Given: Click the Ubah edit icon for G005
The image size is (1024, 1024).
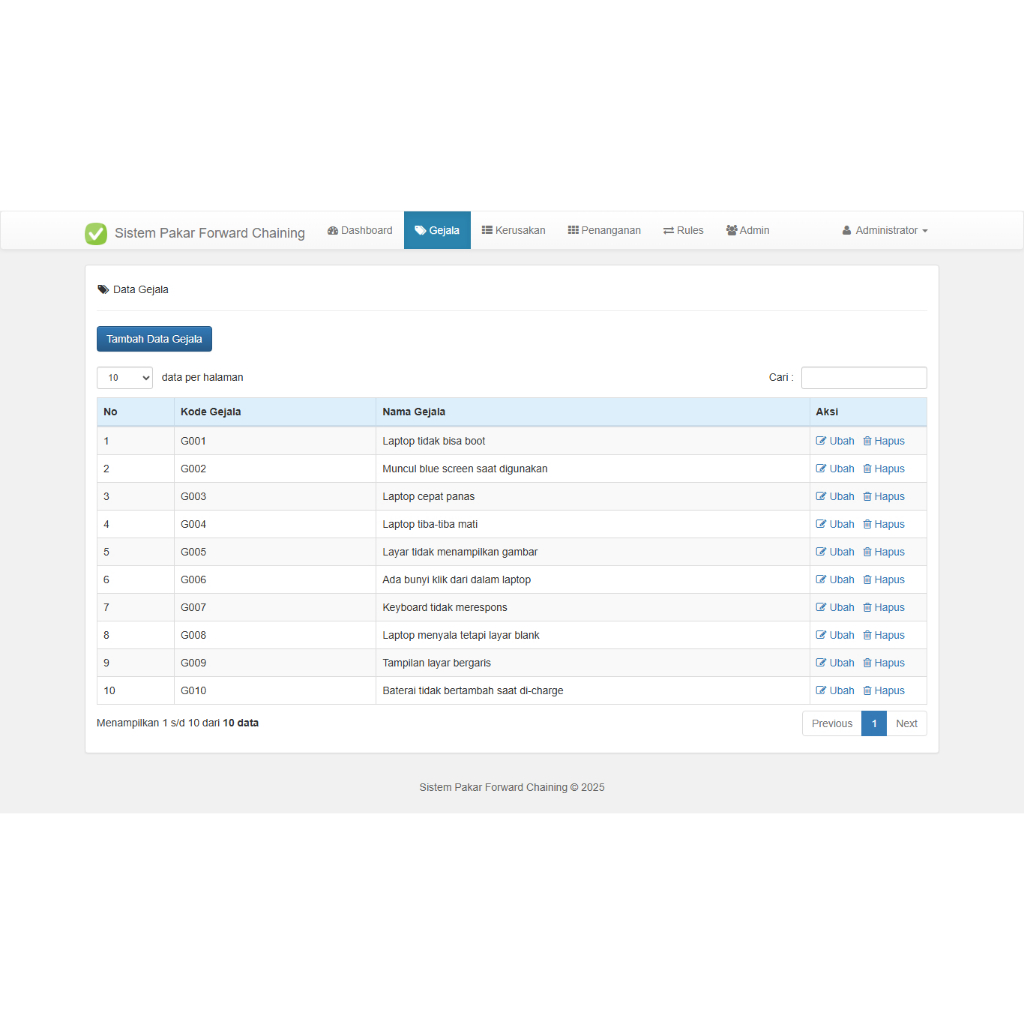Looking at the screenshot, I should click(821, 552).
